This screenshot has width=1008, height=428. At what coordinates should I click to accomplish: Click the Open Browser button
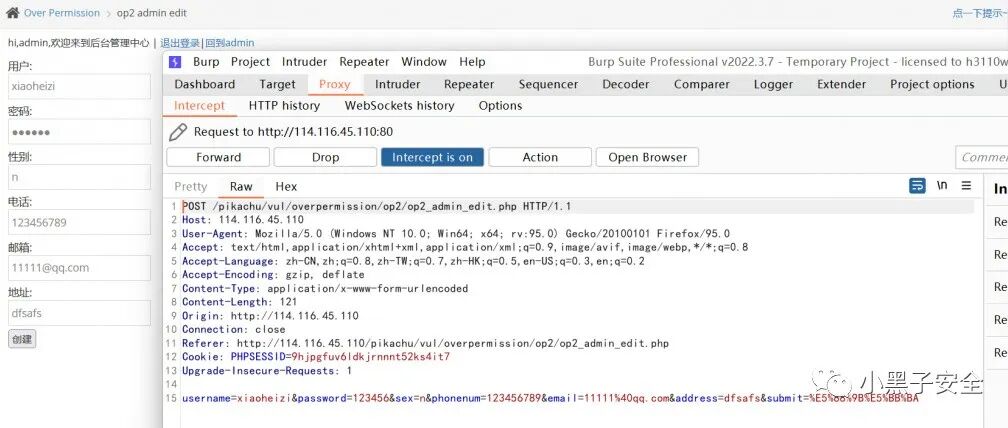coord(647,157)
